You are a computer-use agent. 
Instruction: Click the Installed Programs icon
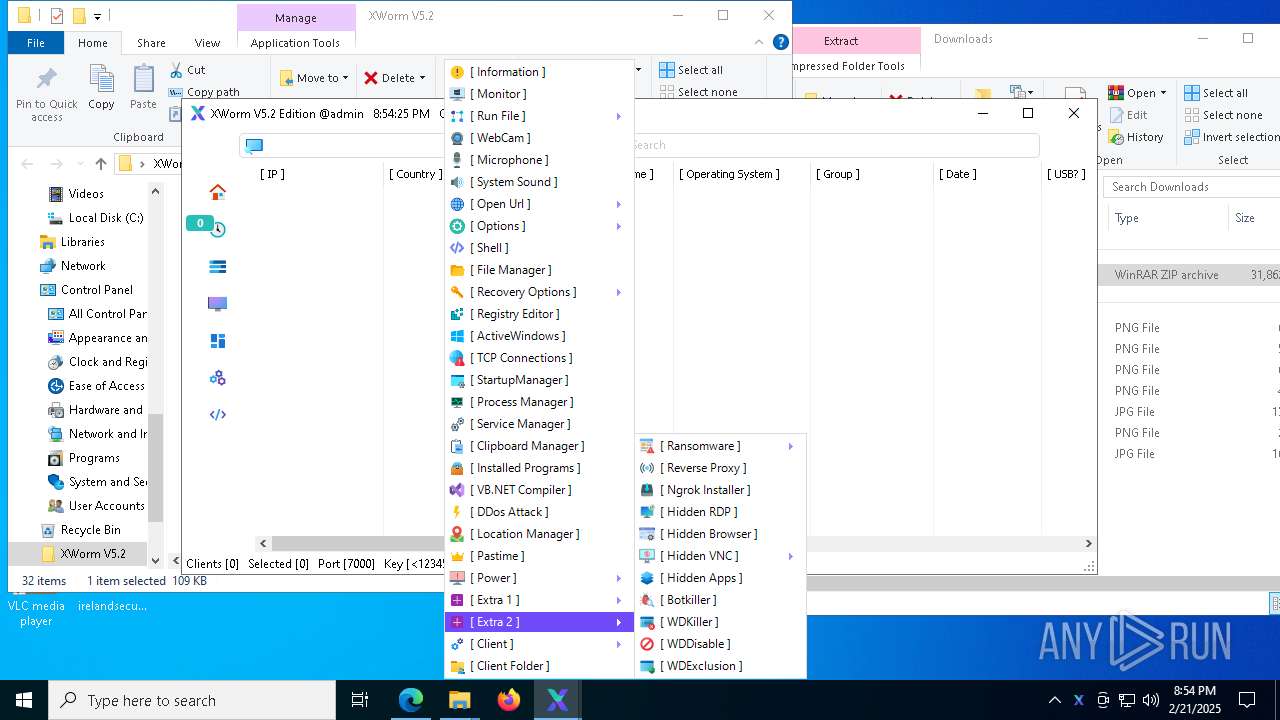457,468
